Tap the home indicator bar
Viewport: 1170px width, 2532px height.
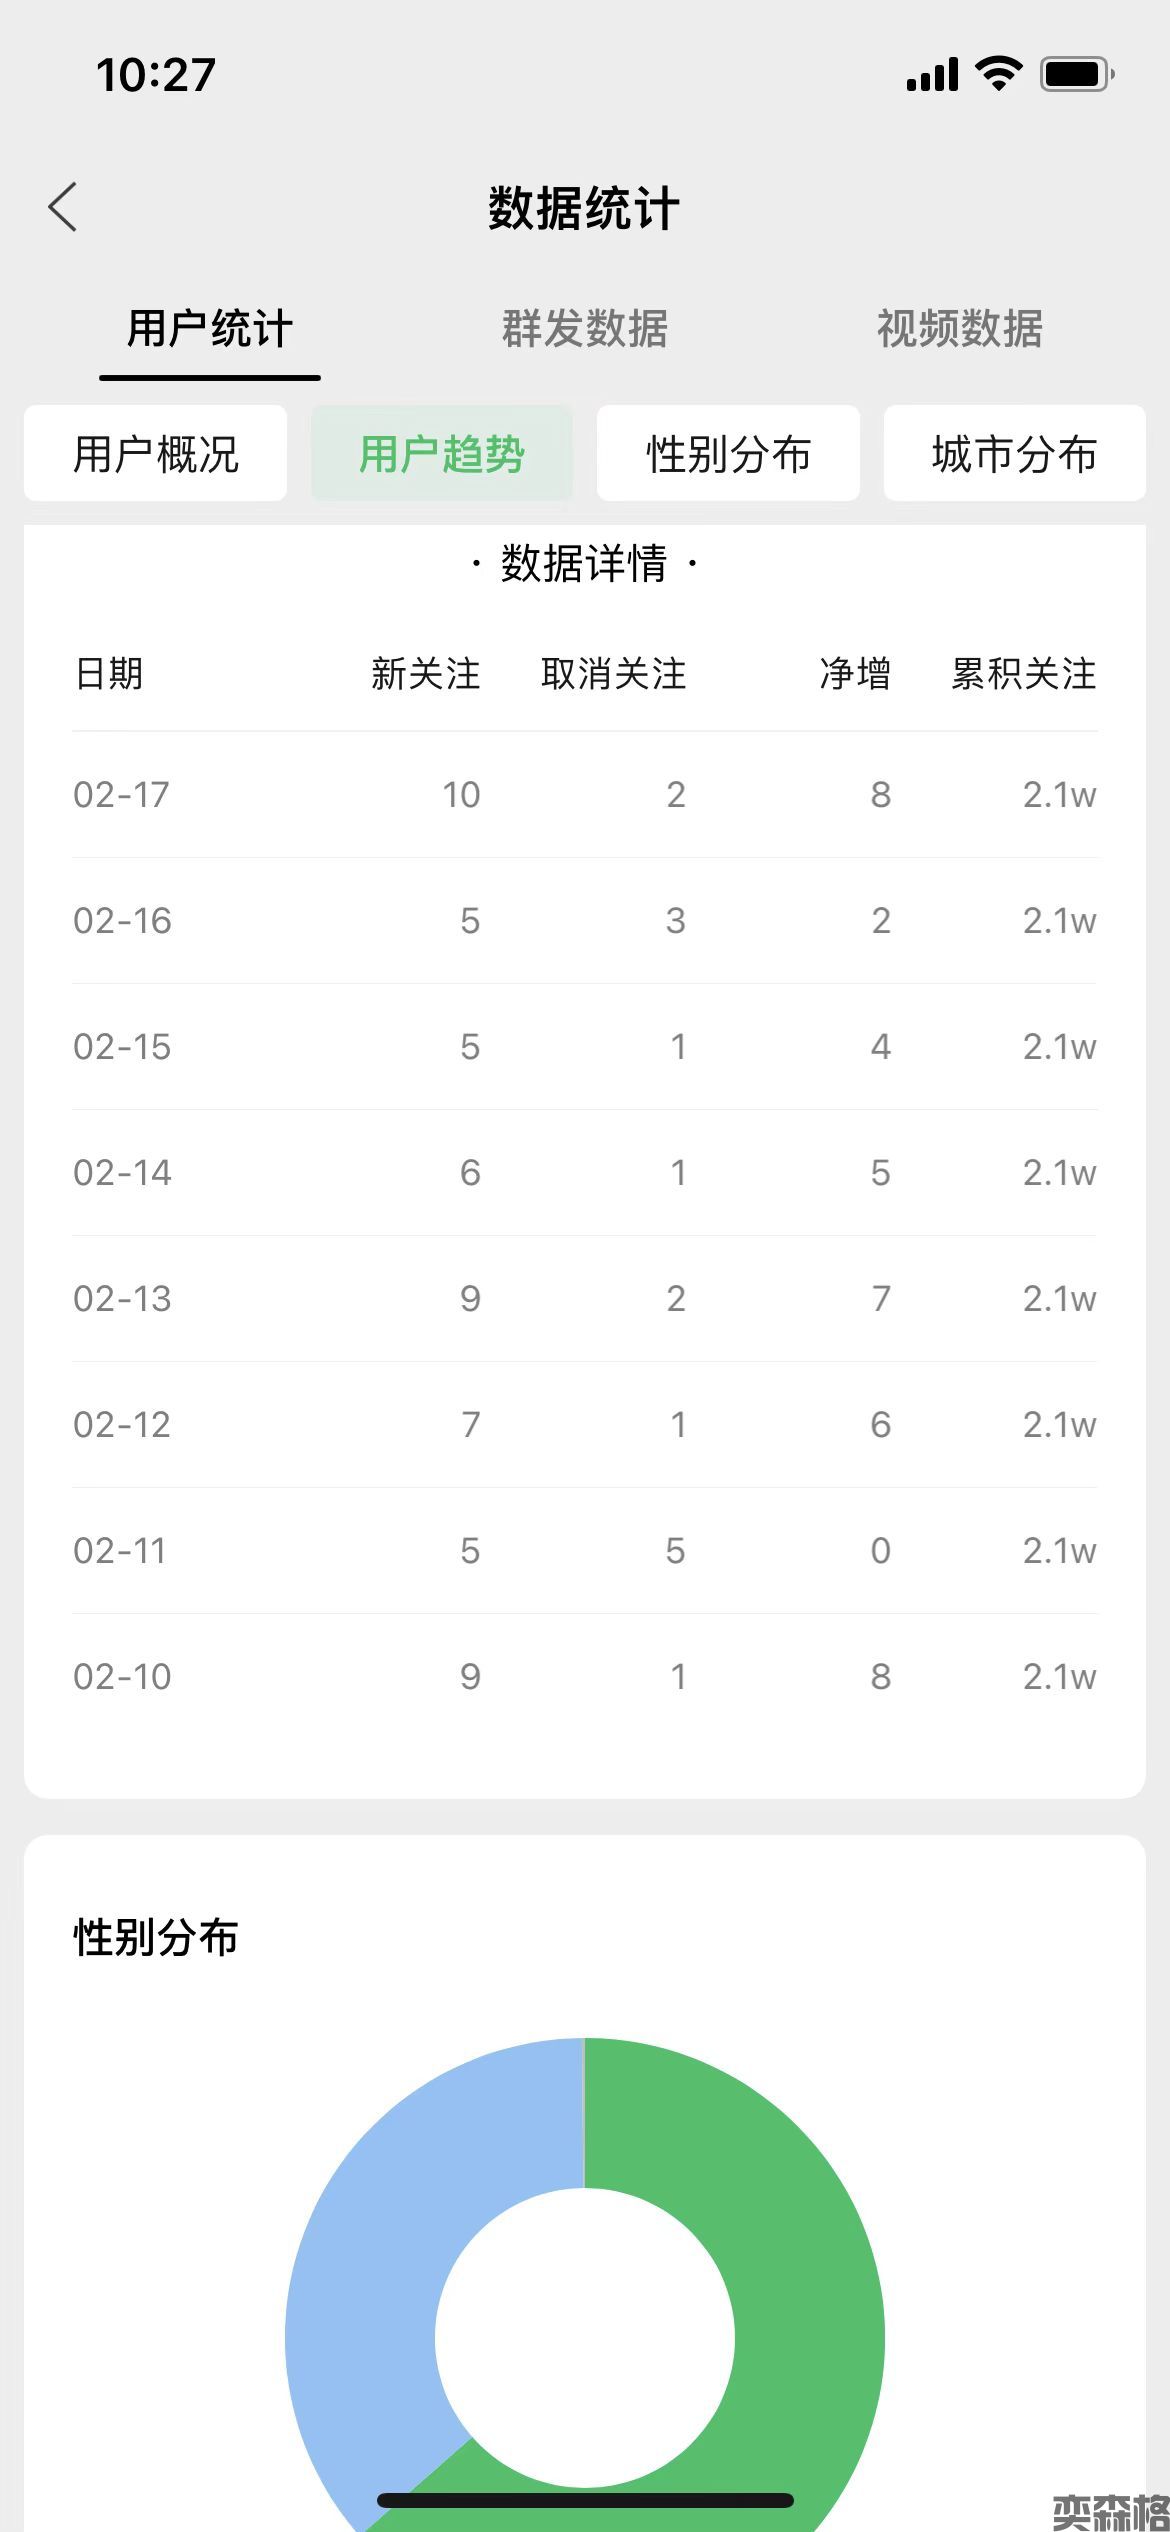click(x=585, y=2500)
